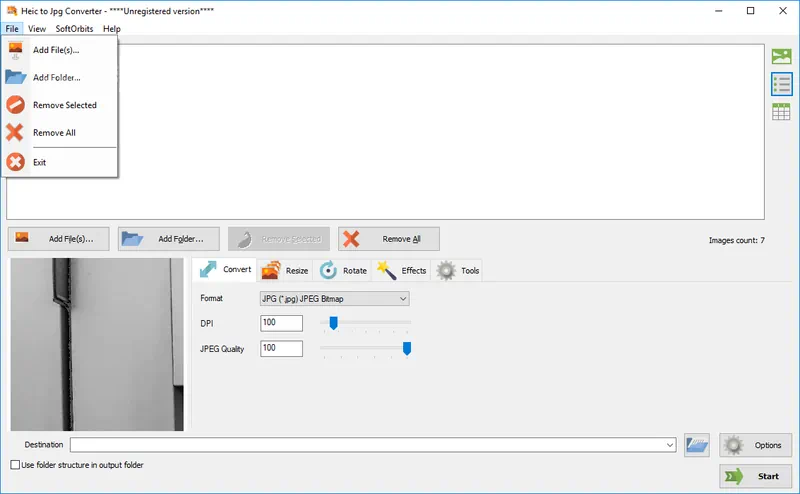
Task: Switch to table grid view icon in sidebar
Action: [781, 112]
